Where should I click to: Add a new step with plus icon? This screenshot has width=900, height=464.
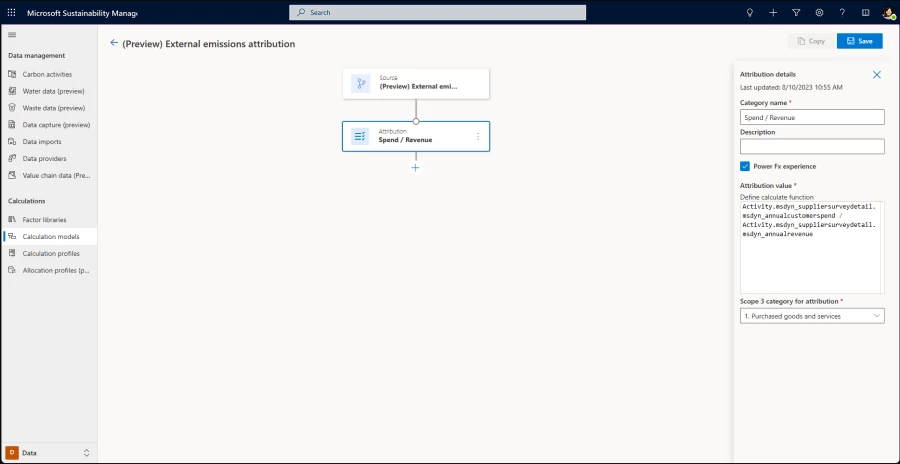tap(416, 168)
